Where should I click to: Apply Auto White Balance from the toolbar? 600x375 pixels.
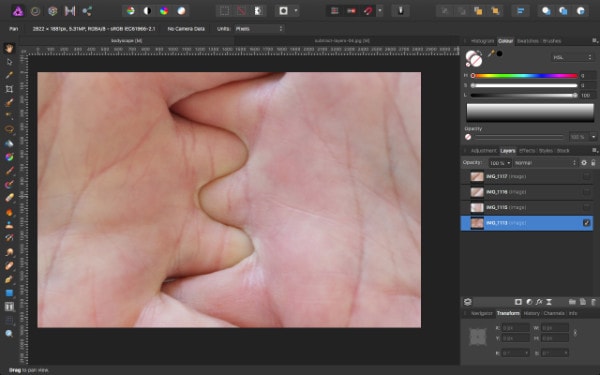click(x=181, y=11)
